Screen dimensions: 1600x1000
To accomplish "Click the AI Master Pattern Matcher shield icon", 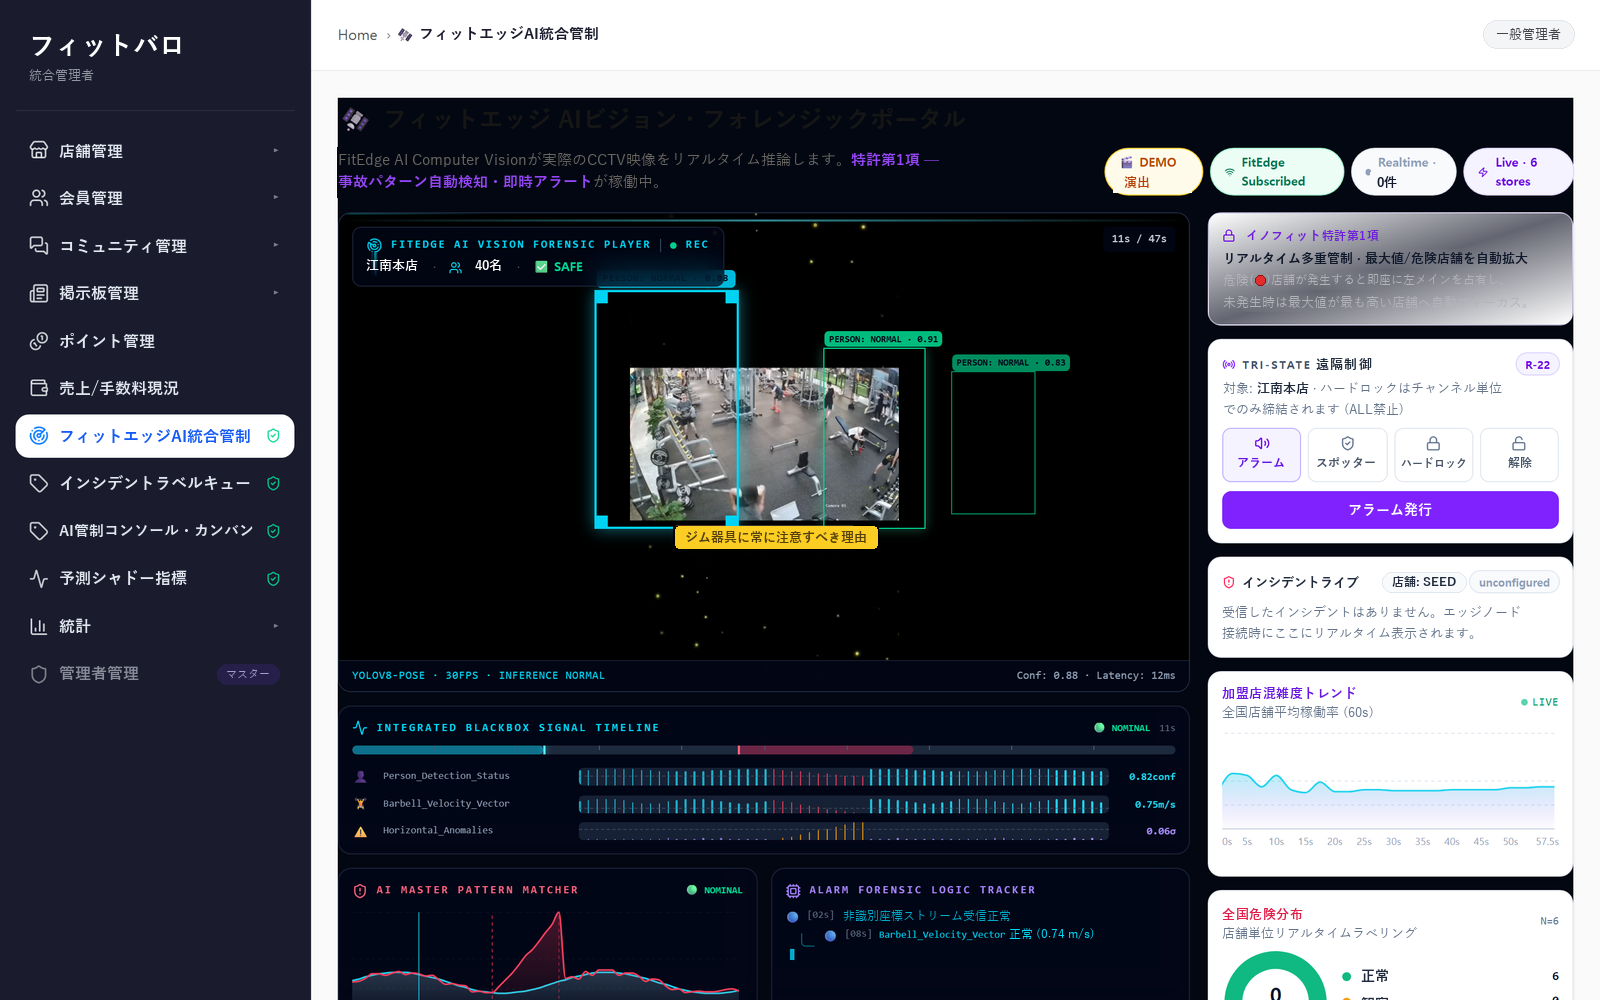I will tap(360, 890).
